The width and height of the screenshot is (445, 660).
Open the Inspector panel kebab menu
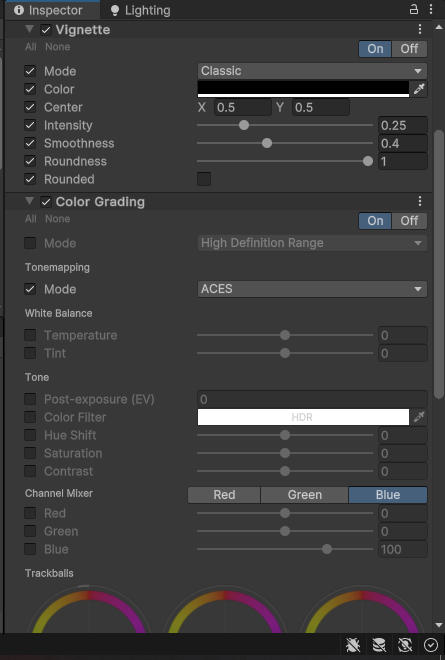tap(431, 9)
